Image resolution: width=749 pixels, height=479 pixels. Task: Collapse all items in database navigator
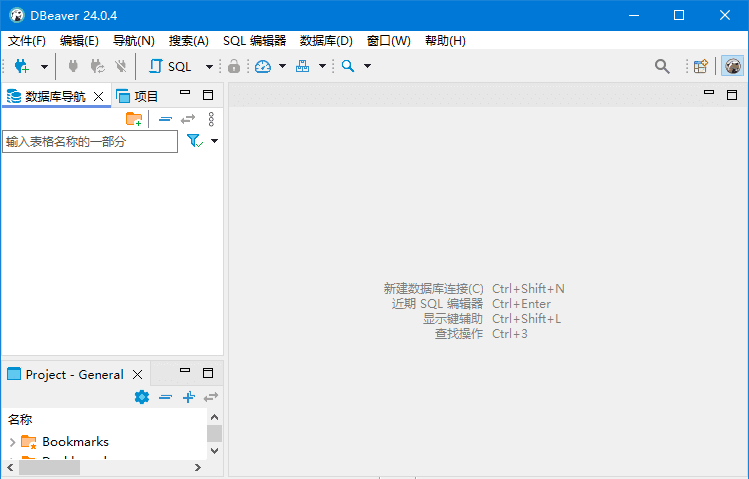tap(165, 119)
